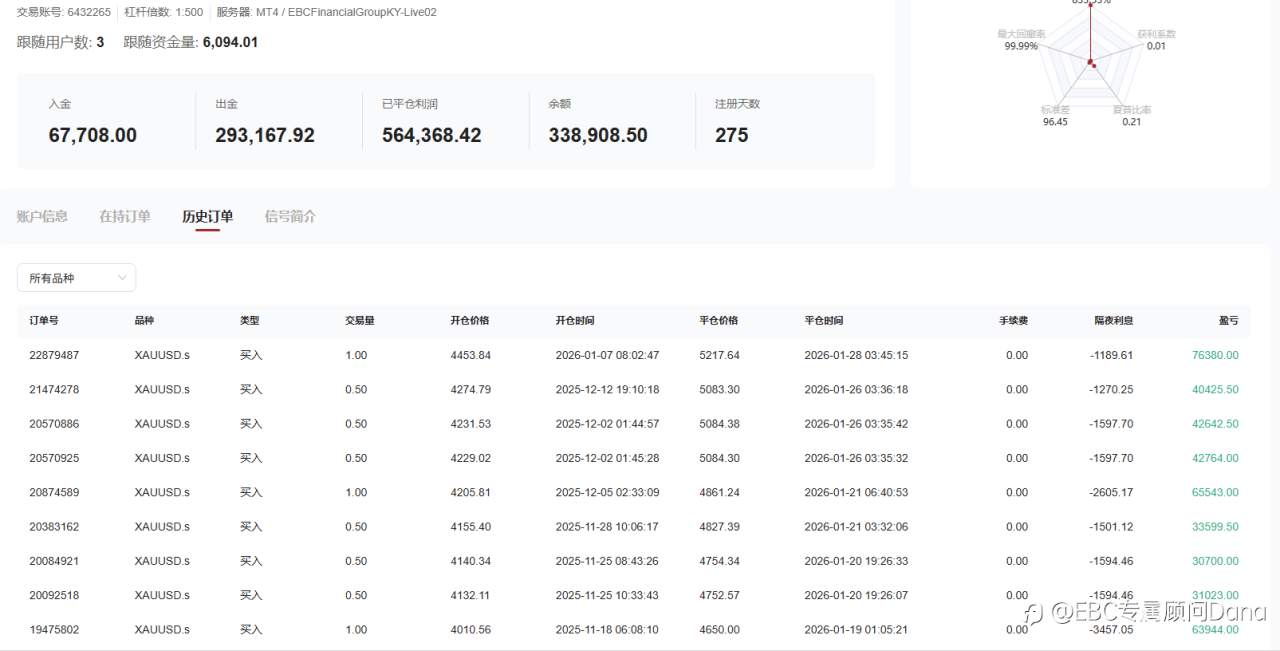Click profit value 40425.50

click(x=1215, y=389)
